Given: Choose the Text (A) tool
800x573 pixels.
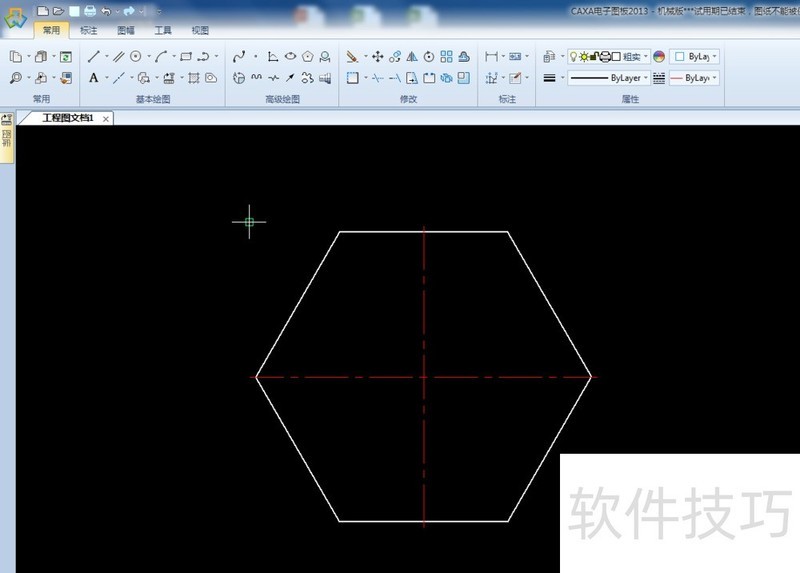Looking at the screenshot, I should [93, 78].
